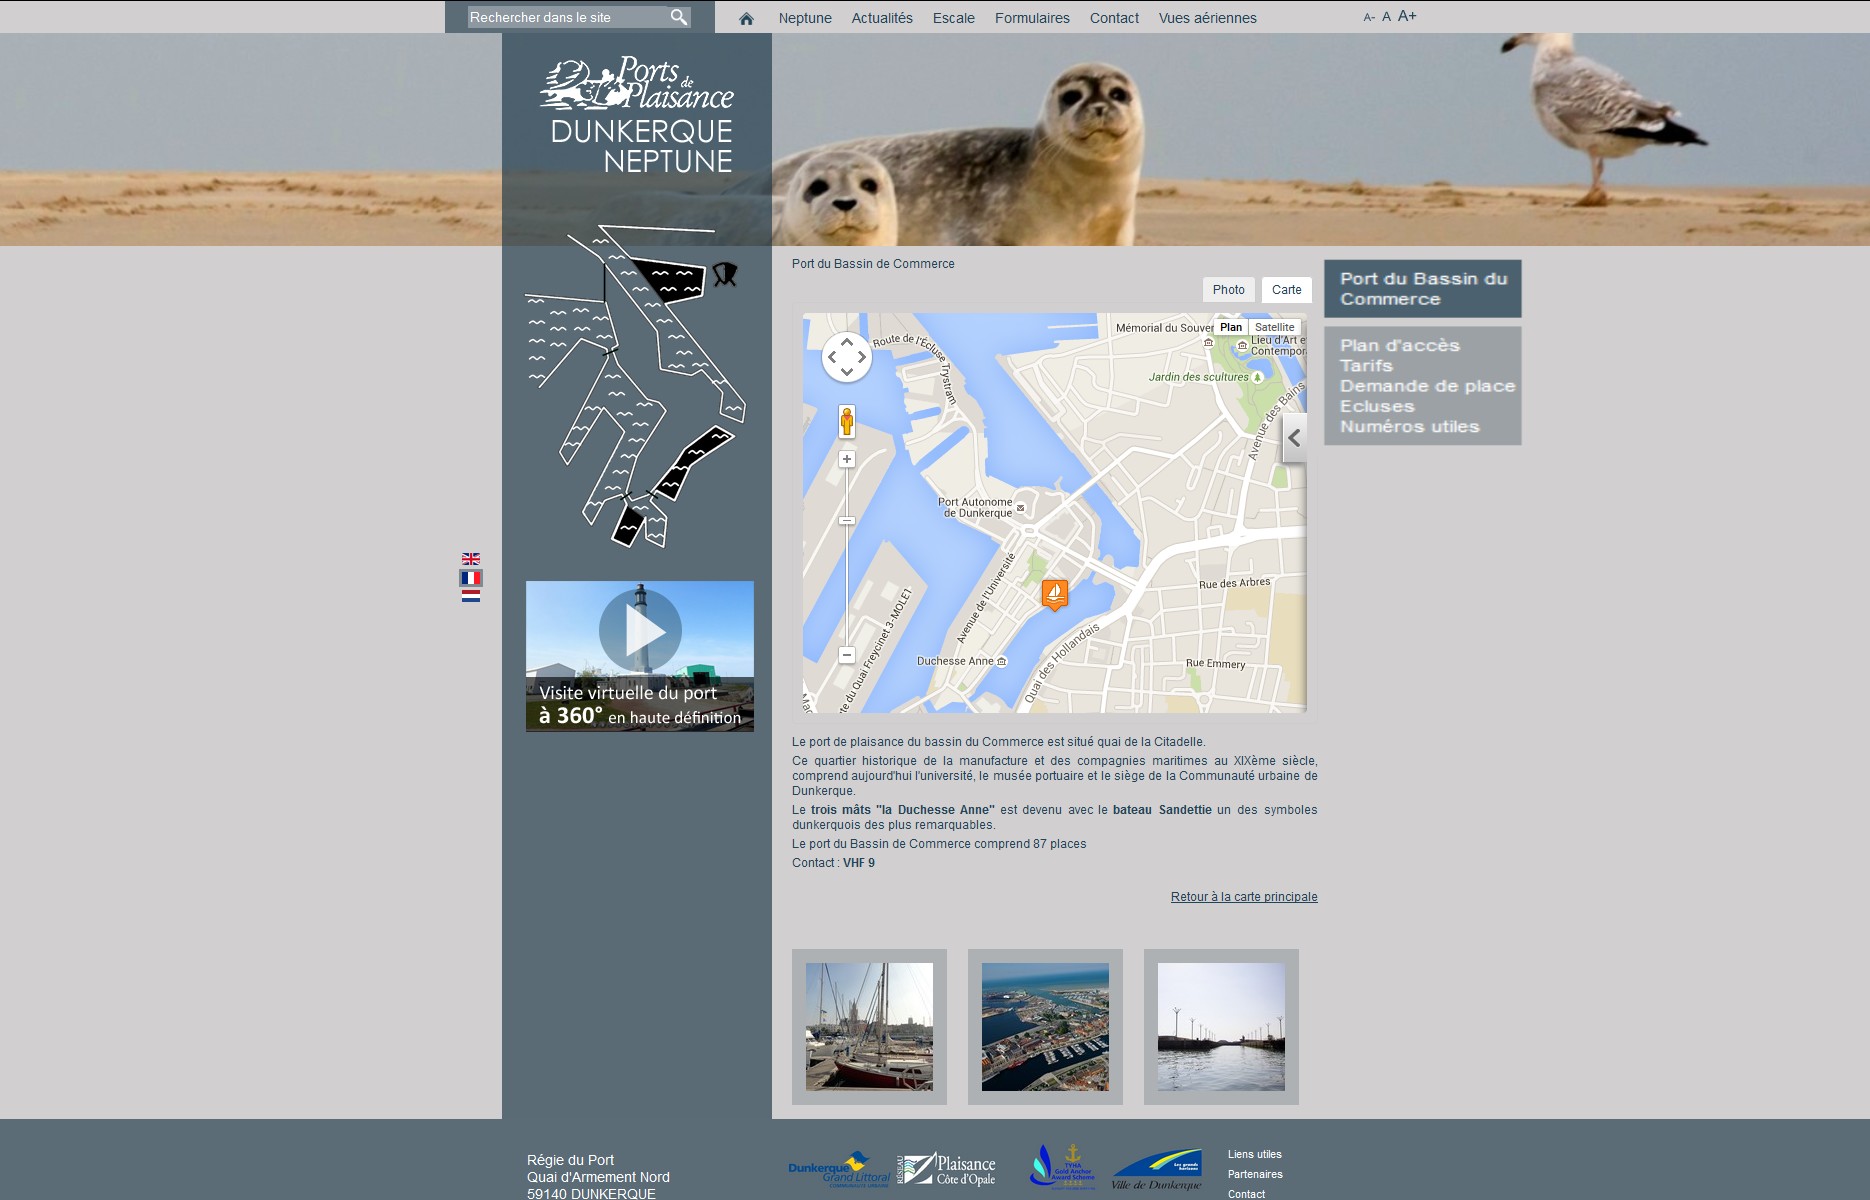The image size is (1870, 1200).
Task: Click the home icon in navigation bar
Action: (x=746, y=18)
